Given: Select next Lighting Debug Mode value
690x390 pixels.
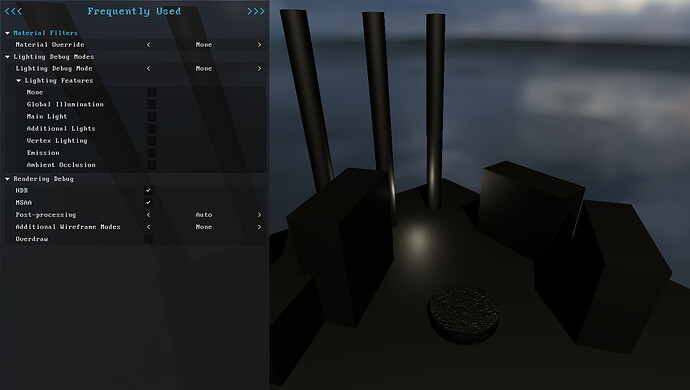Looking at the screenshot, I should coord(259,68).
